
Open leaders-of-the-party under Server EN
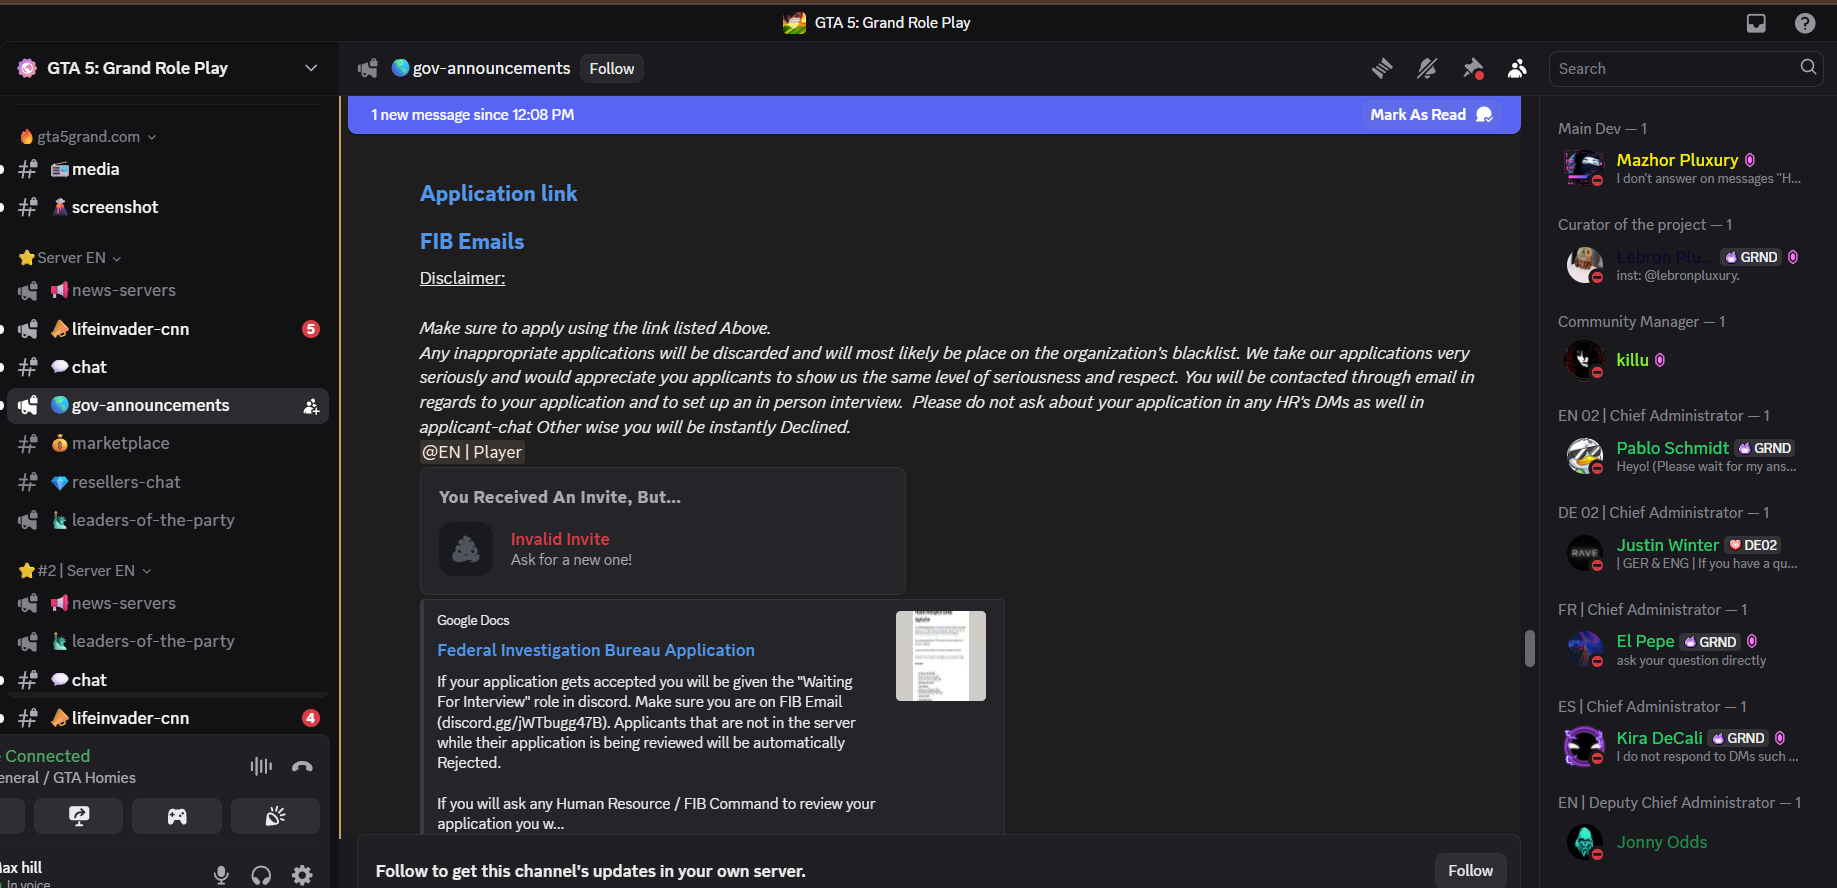tap(167, 520)
